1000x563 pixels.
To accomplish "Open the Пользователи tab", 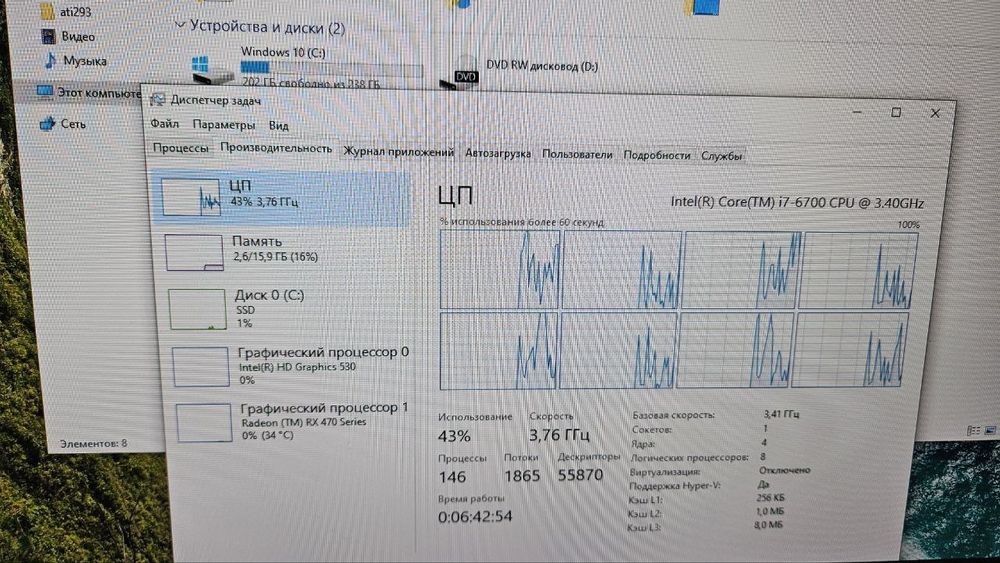I will 577,154.
